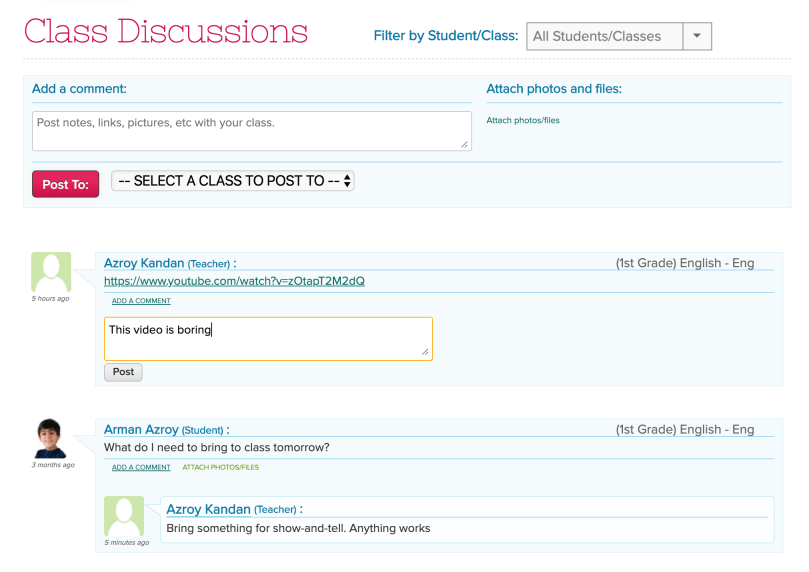Expand the 'SELECT A CLASS TO POST TO' dropdown
The image size is (809, 572).
pyautogui.click(x=233, y=181)
